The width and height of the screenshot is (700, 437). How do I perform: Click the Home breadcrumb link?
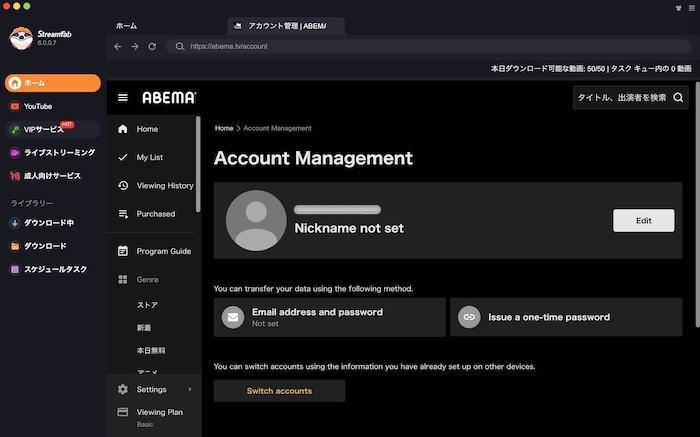pos(224,128)
